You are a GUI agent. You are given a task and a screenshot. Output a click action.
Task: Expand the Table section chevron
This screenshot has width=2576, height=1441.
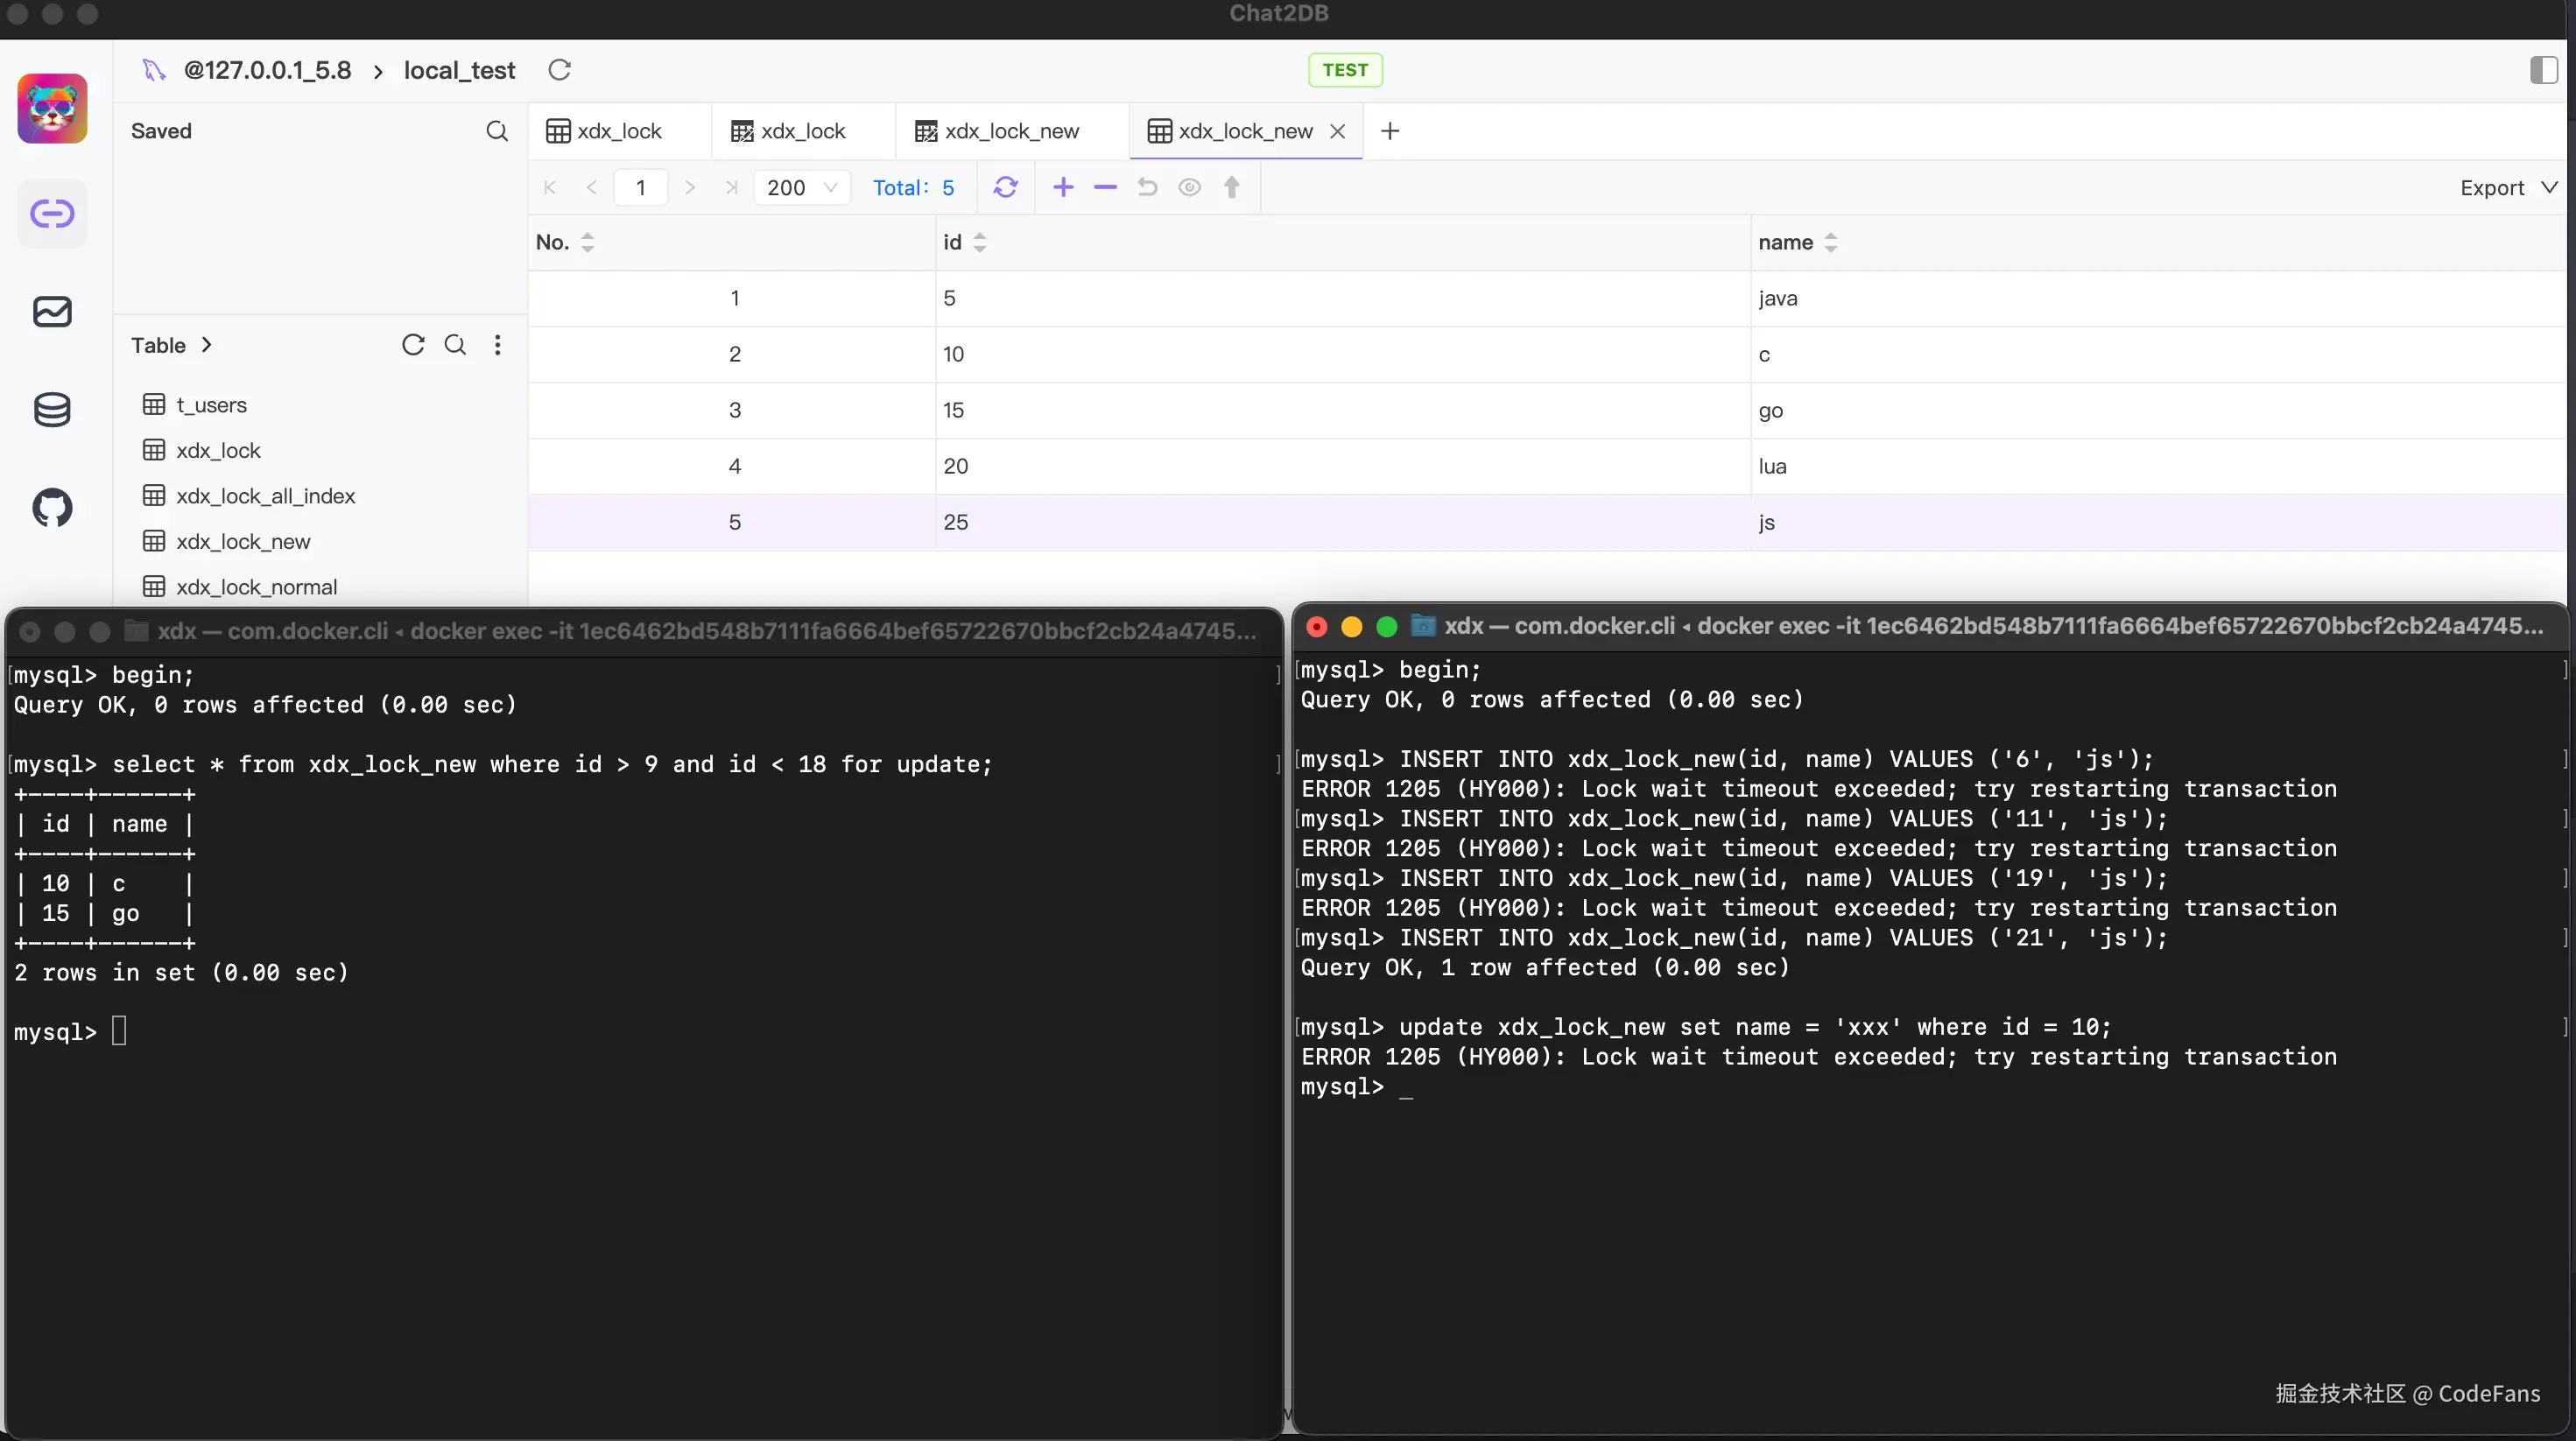(x=207, y=345)
